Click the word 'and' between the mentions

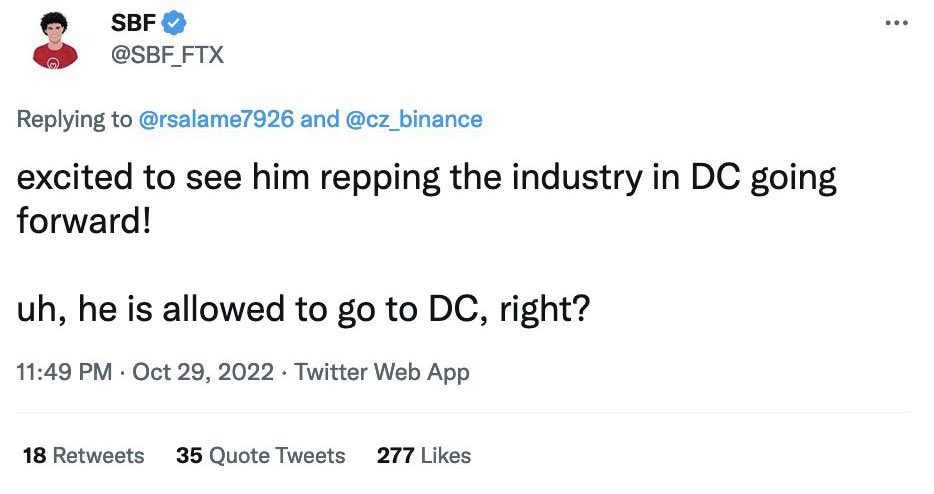tap(320, 120)
